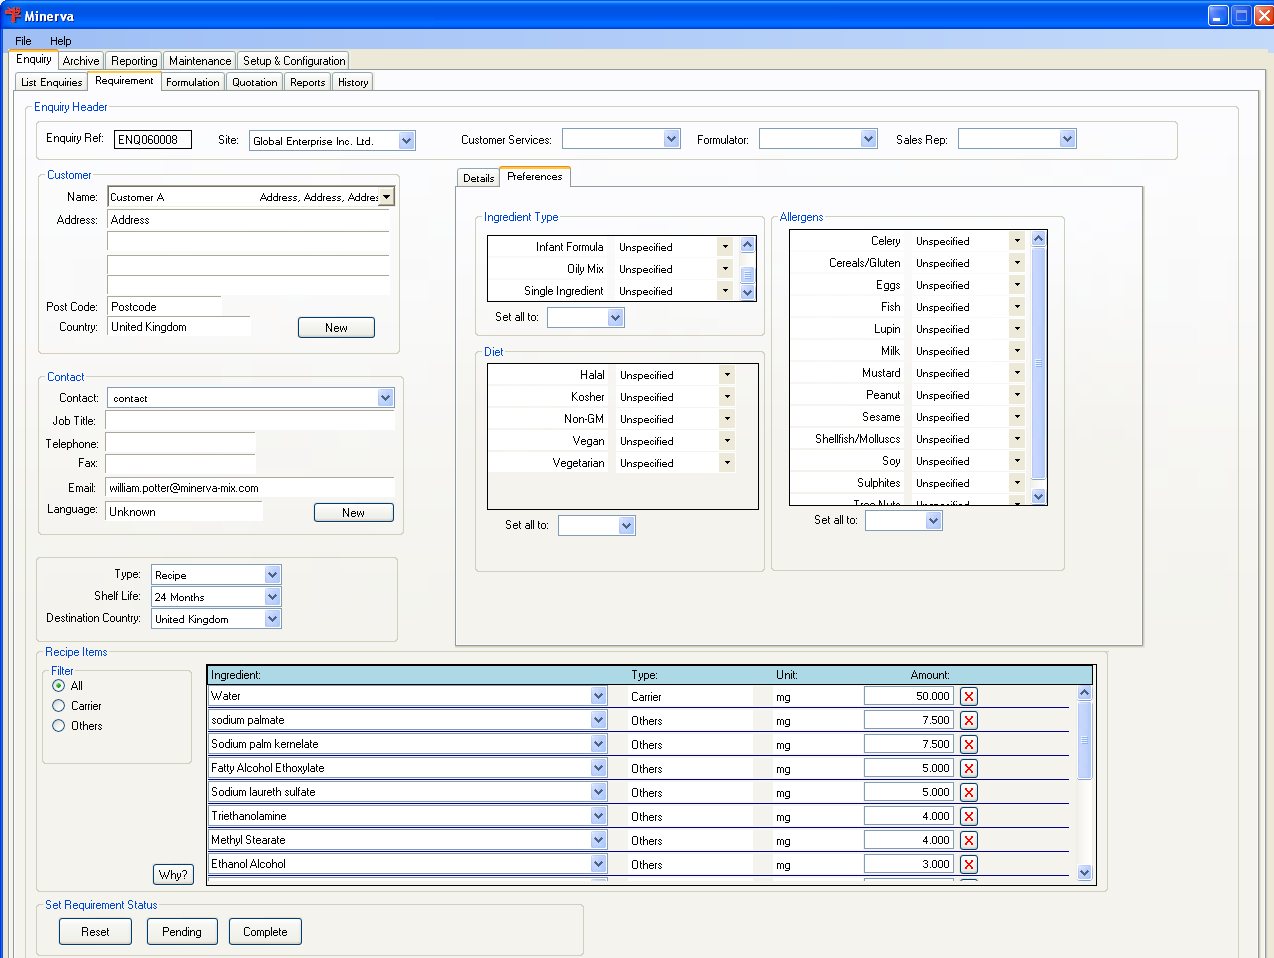This screenshot has height=958, width=1274.
Task: Open the Setup & Configuration tab
Action: [294, 61]
